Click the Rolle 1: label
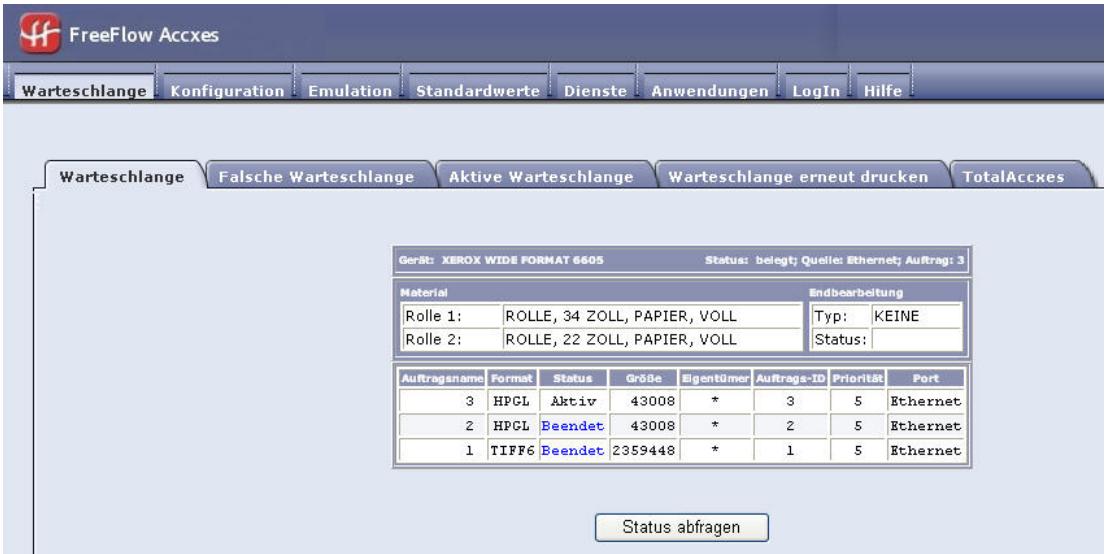The height and width of the screenshot is (554, 1106). point(433,316)
